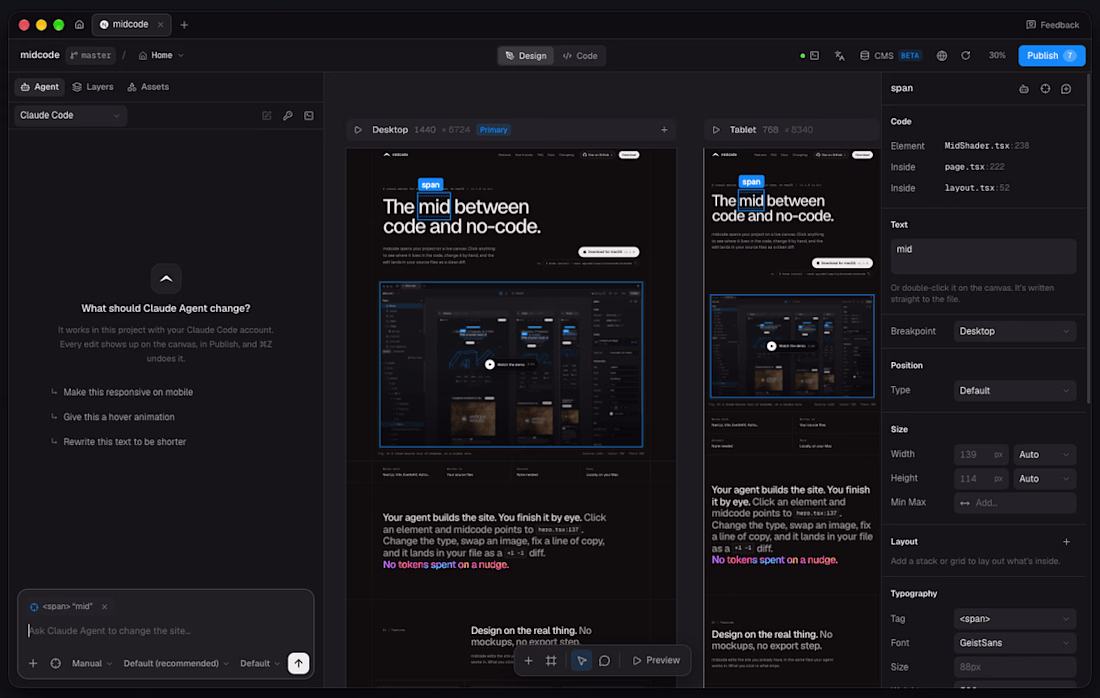This screenshot has width=1100, height=698.
Task: Select the frame tool in the canvas toolbar
Action: pyautogui.click(x=551, y=660)
